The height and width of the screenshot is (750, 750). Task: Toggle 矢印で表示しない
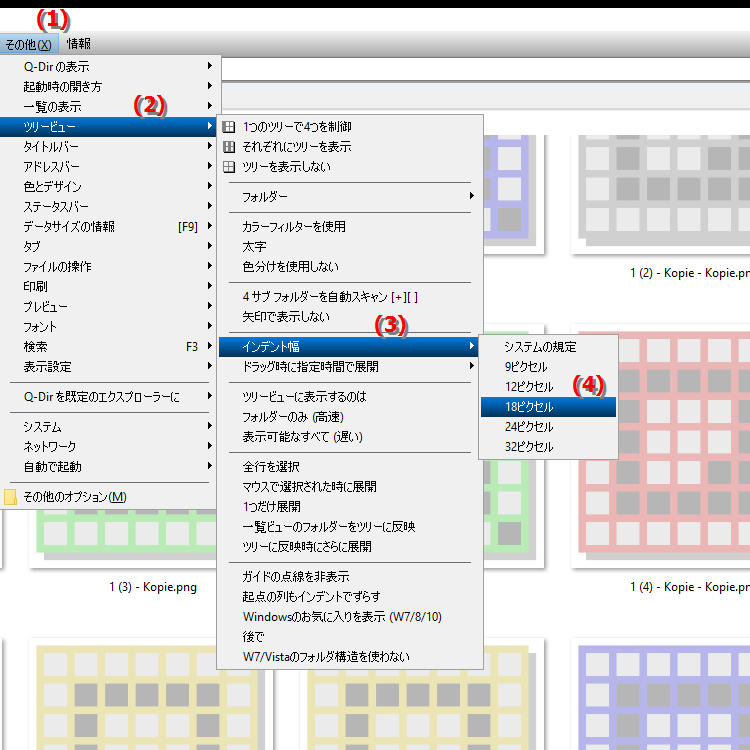click(x=350, y=317)
